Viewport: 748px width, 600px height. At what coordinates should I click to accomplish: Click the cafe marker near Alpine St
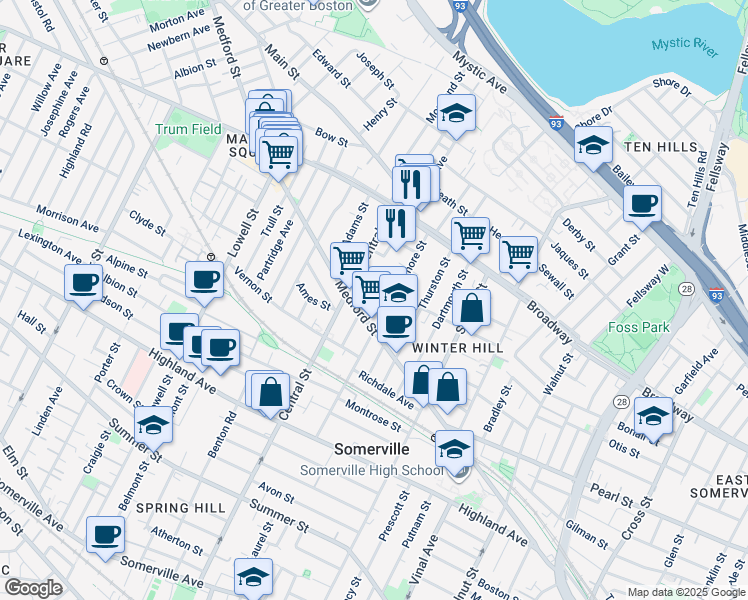[84, 281]
